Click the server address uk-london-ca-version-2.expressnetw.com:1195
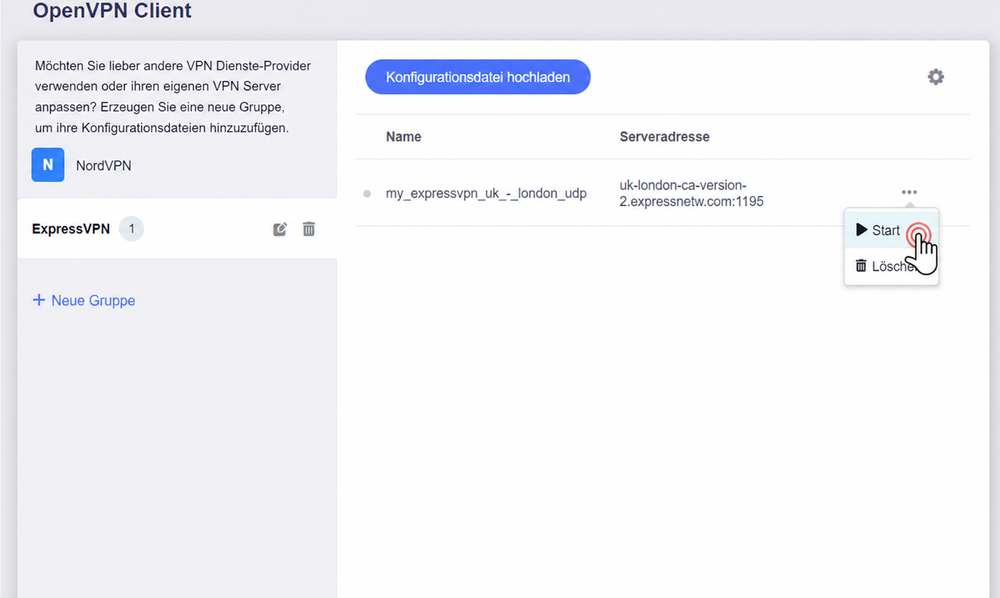Image resolution: width=1000 pixels, height=598 pixels. click(x=691, y=193)
